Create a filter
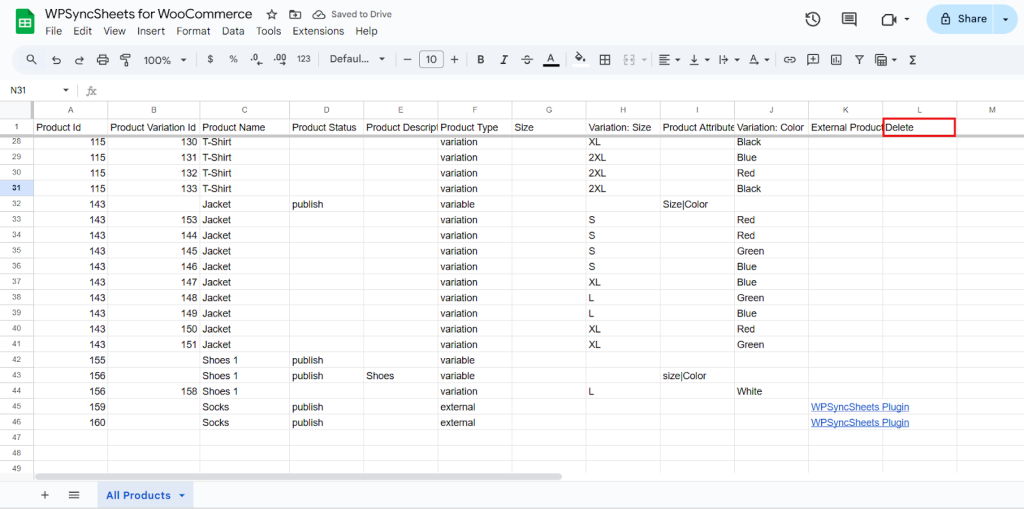Screen dimensions: 1024x509 click(x=859, y=59)
